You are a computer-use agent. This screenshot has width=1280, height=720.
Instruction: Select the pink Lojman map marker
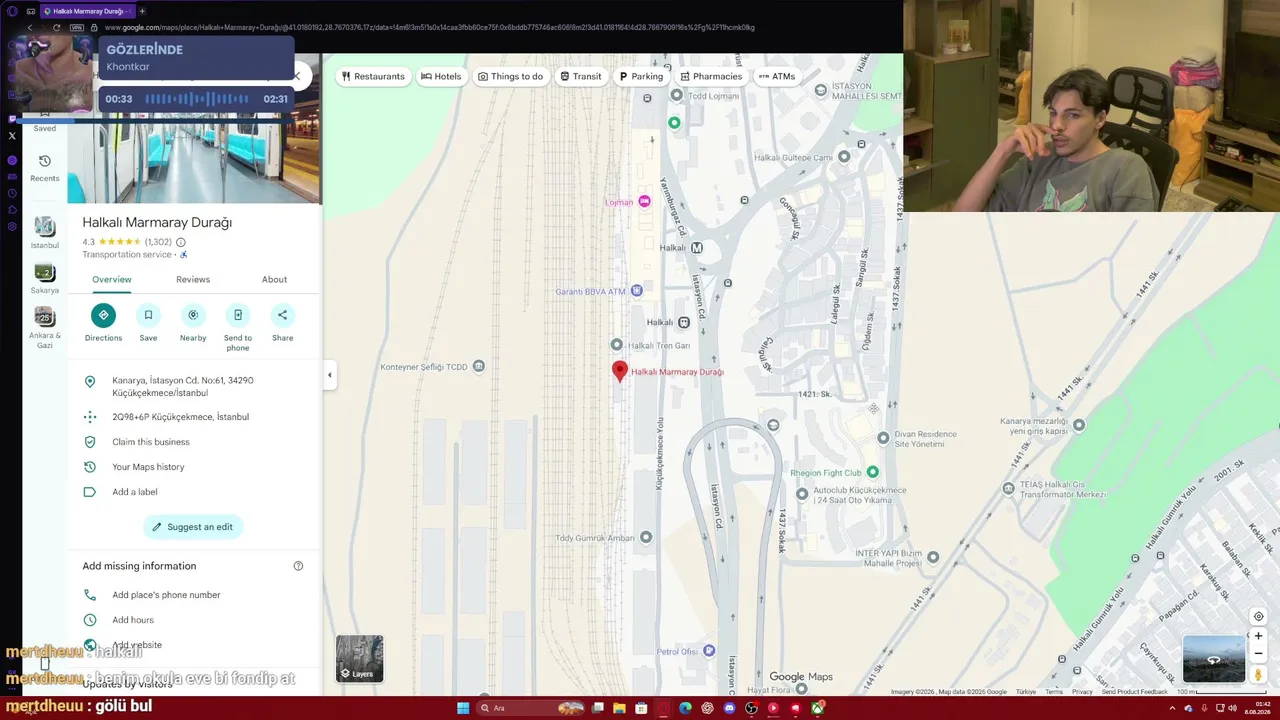(644, 201)
